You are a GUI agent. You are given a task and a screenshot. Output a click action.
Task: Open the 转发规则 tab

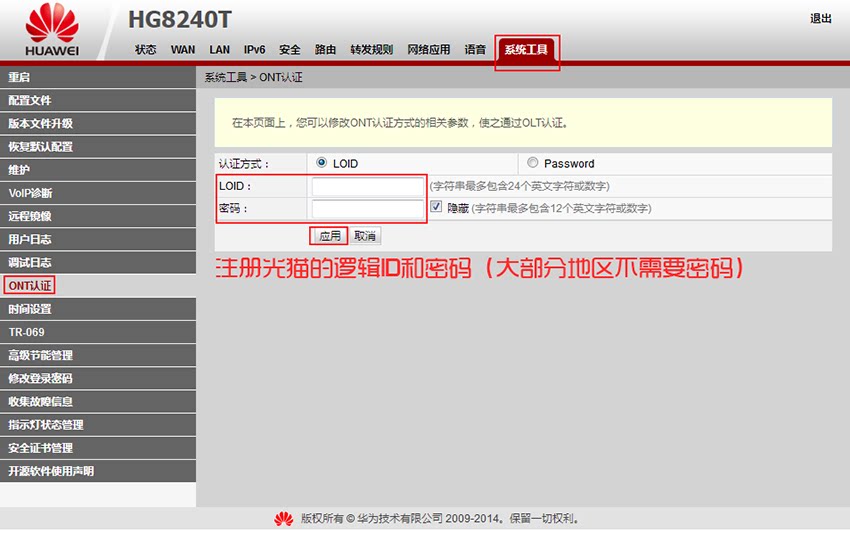point(371,49)
